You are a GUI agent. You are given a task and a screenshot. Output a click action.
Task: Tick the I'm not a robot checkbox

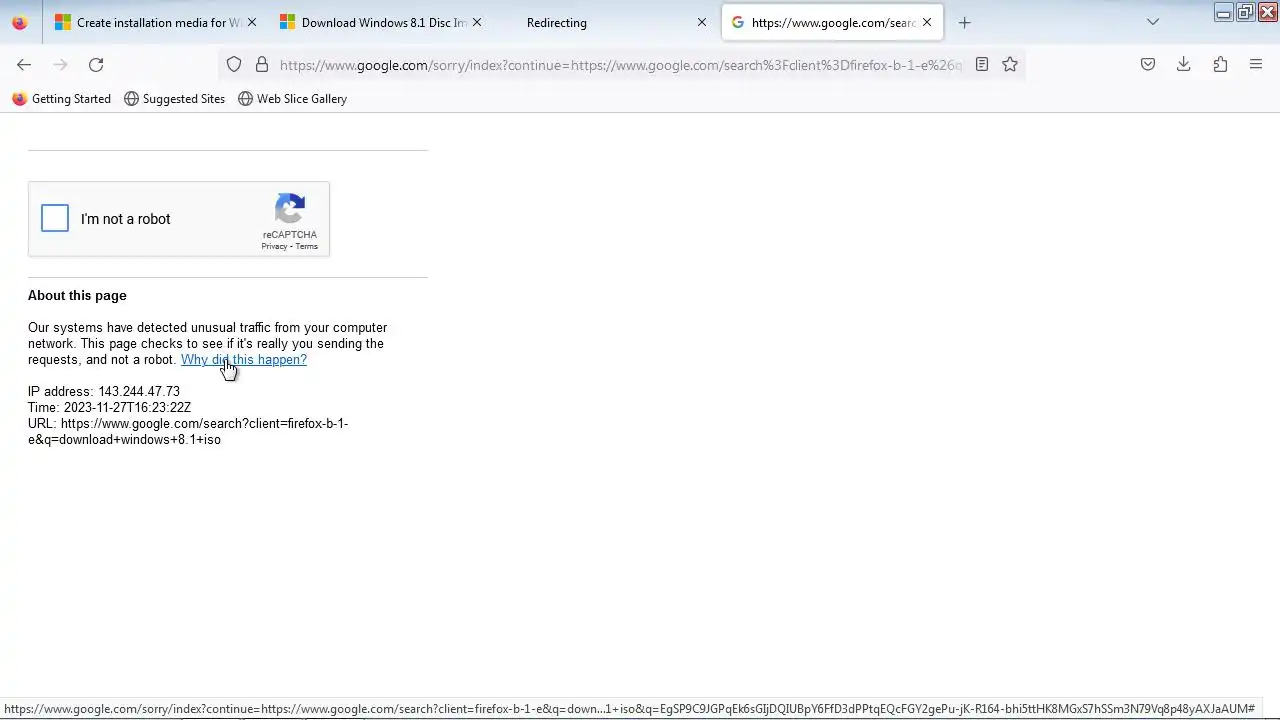coord(55,218)
